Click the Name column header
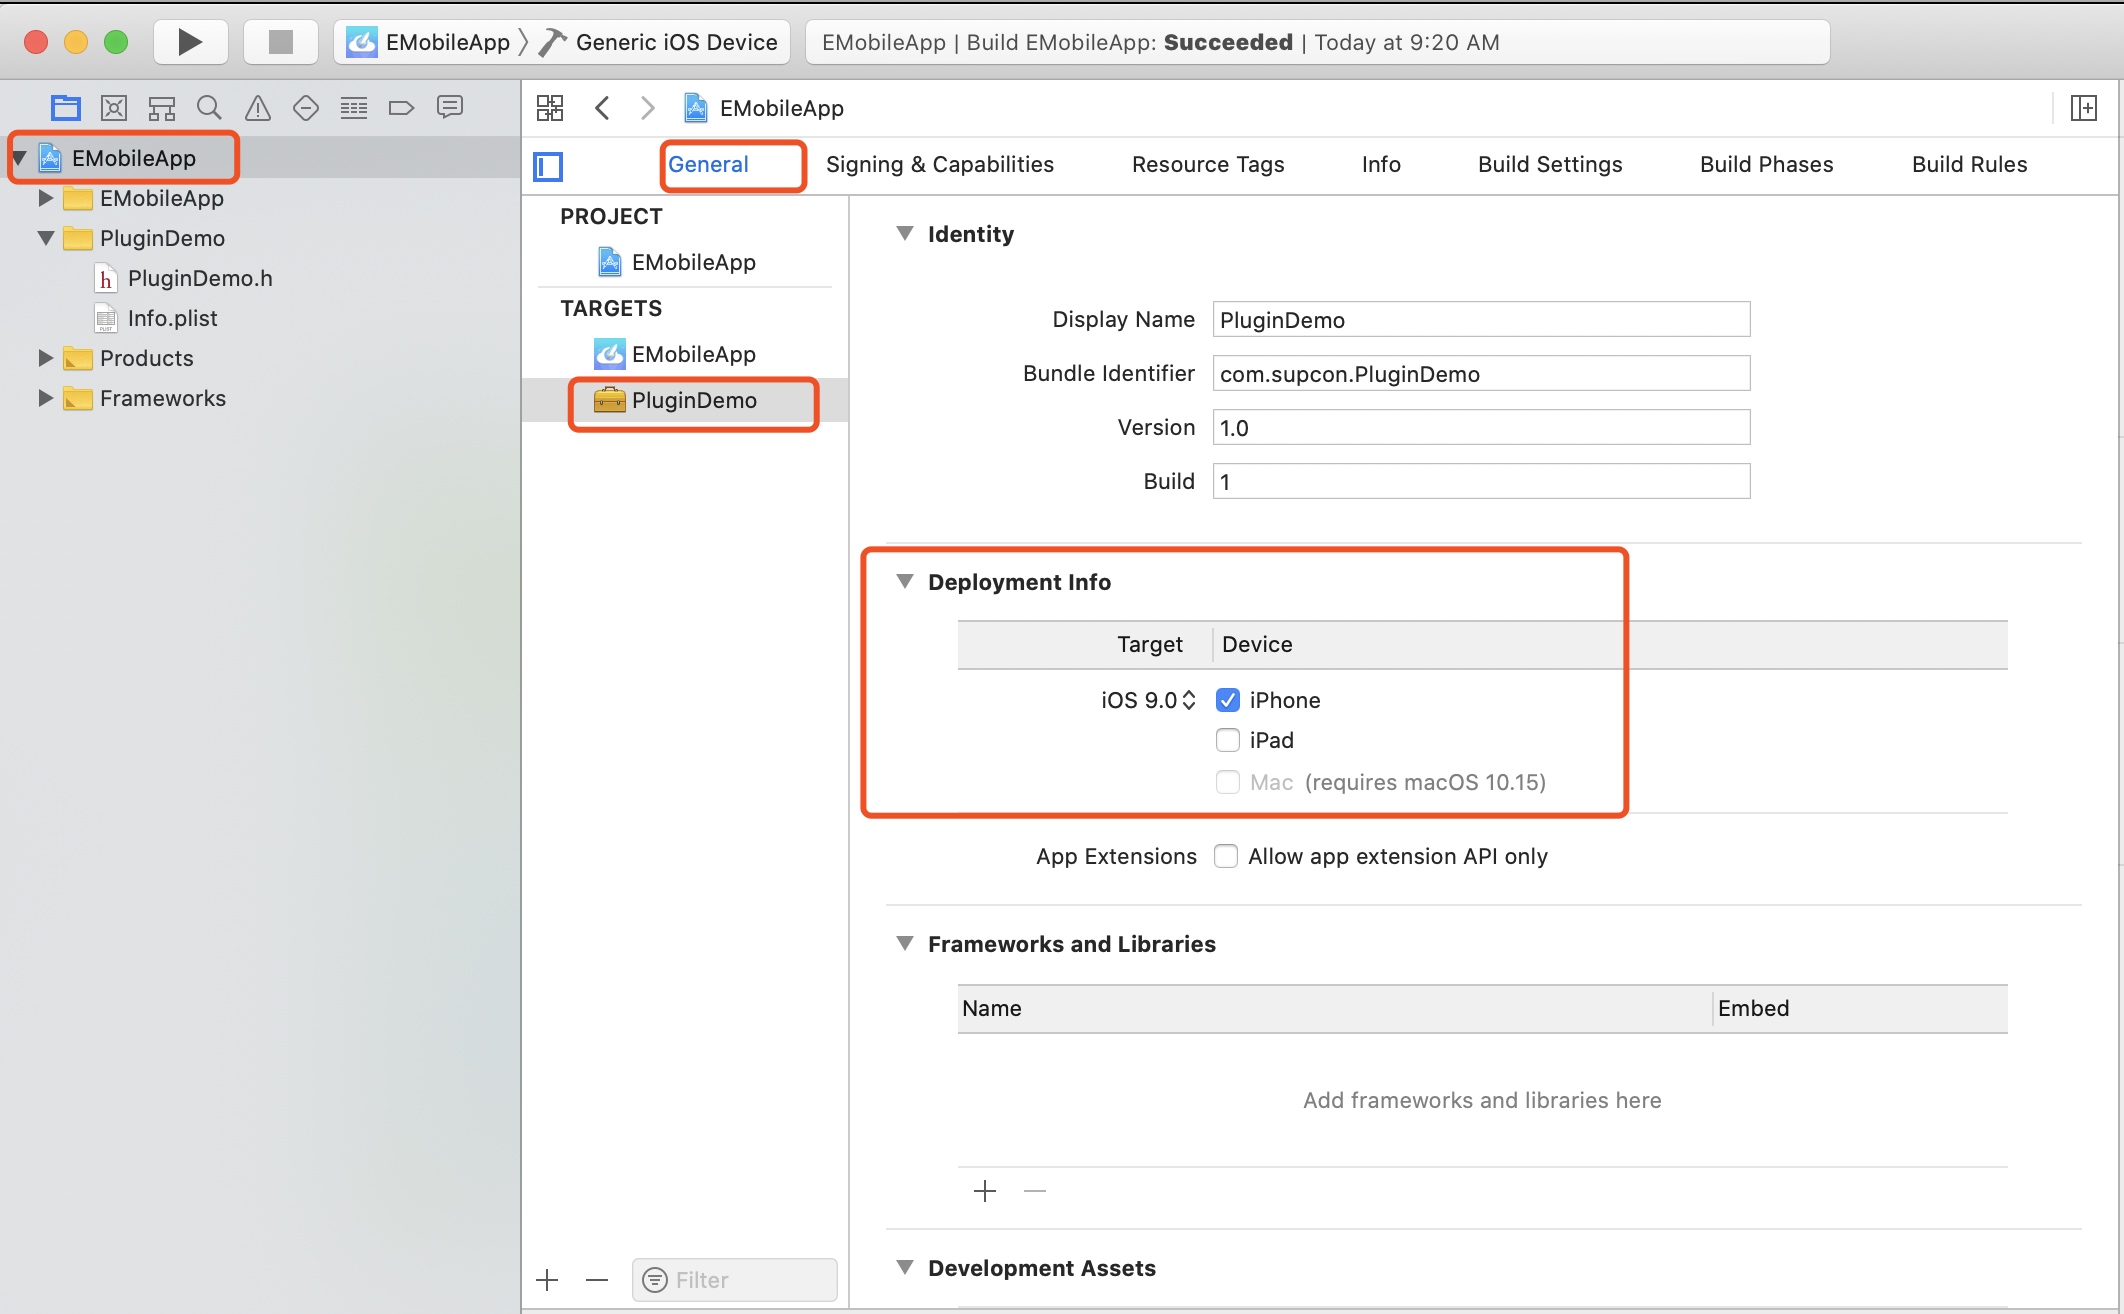This screenshot has width=2124, height=1314. point(1335,1009)
